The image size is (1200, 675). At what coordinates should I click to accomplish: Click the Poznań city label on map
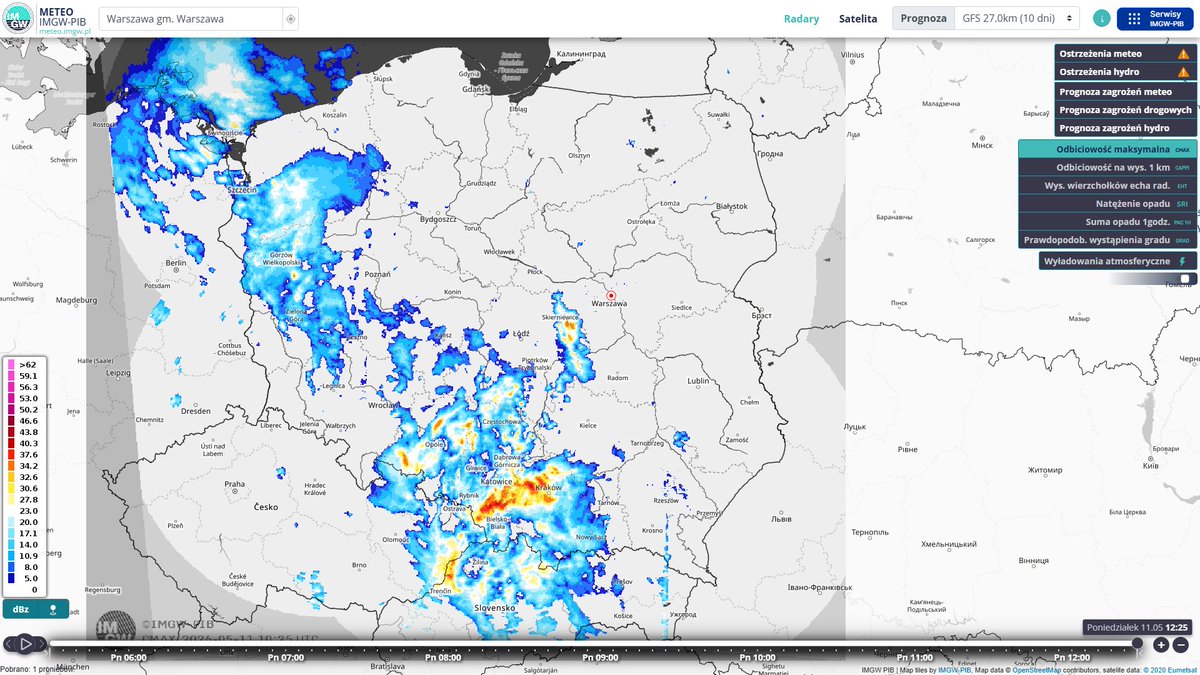(x=377, y=272)
